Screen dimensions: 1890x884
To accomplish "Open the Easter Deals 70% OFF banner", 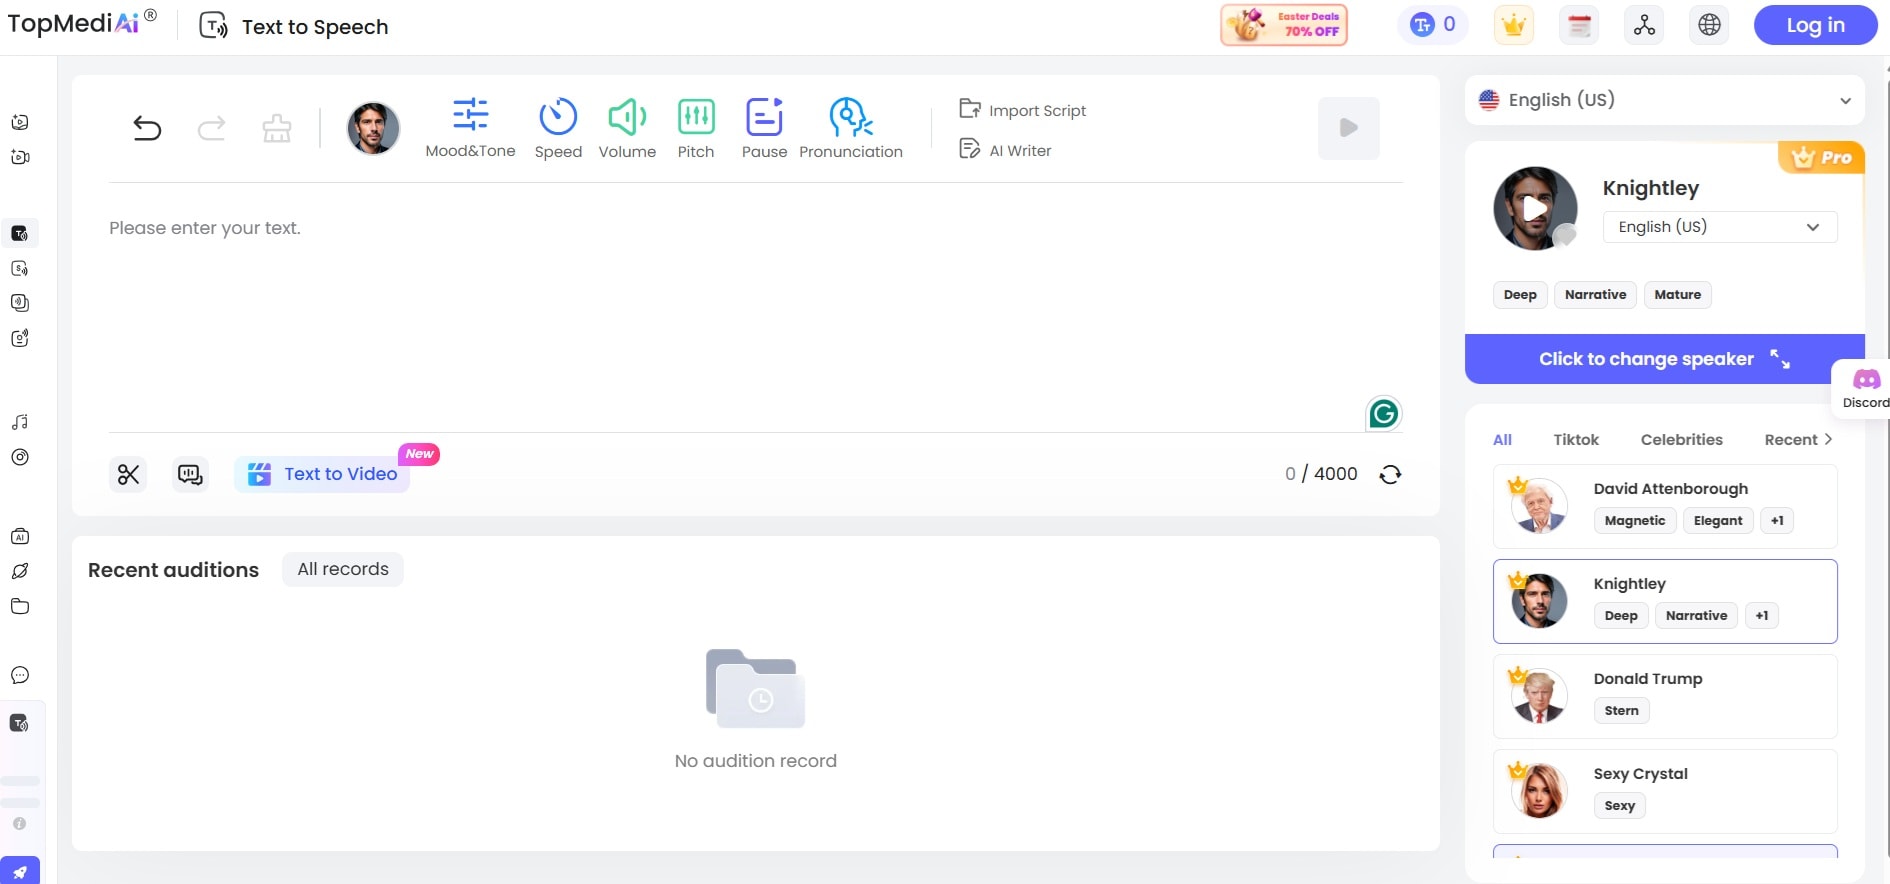I will pyautogui.click(x=1284, y=25).
